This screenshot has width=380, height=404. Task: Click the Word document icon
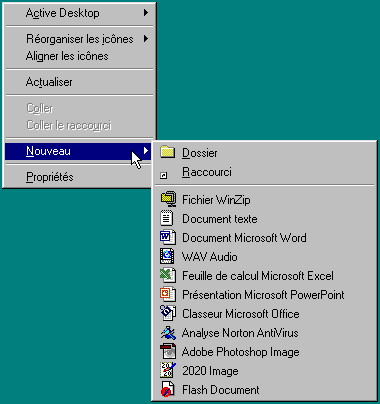168,237
